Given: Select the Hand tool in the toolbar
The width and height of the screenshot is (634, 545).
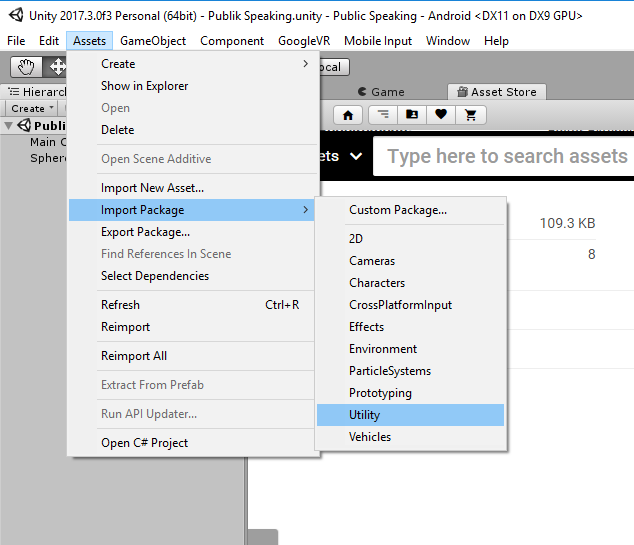Looking at the screenshot, I should pos(26,67).
